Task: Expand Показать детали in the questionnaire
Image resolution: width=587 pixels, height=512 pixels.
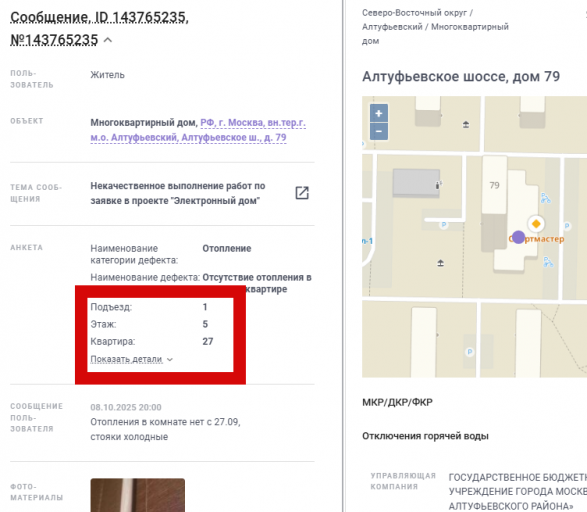Action: tap(131, 359)
